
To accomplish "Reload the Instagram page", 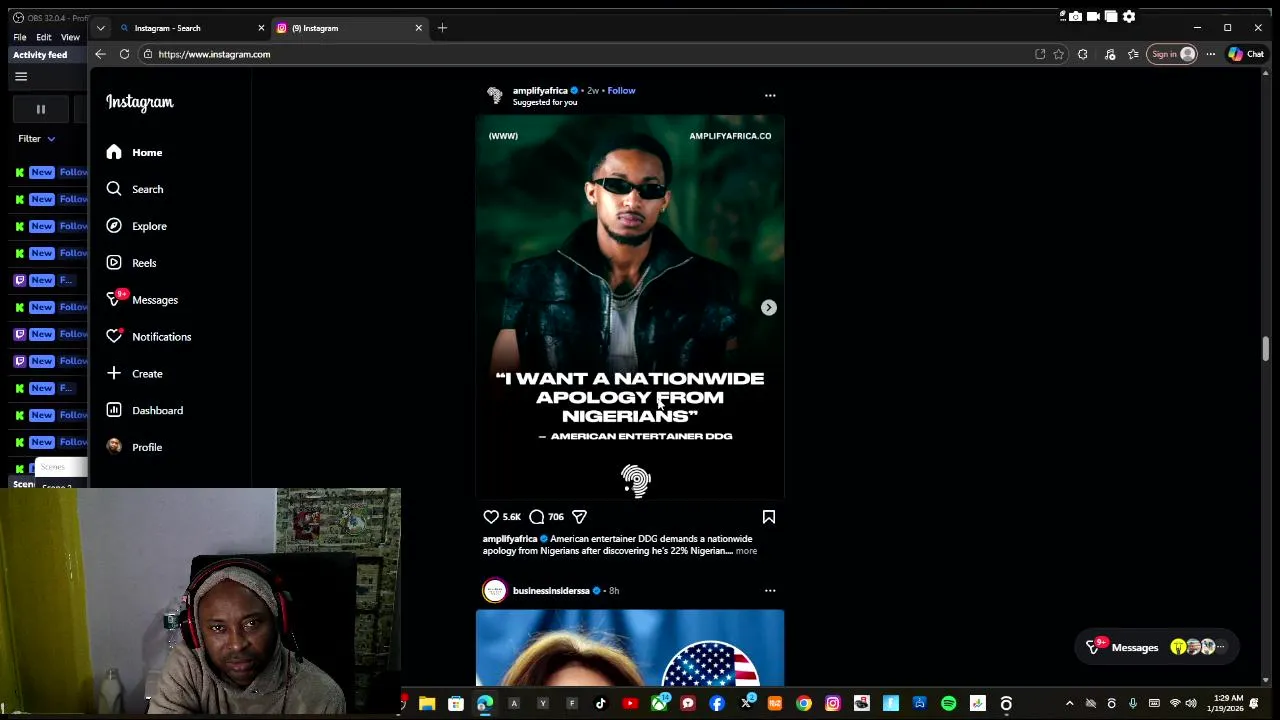I will pyautogui.click(x=124, y=54).
